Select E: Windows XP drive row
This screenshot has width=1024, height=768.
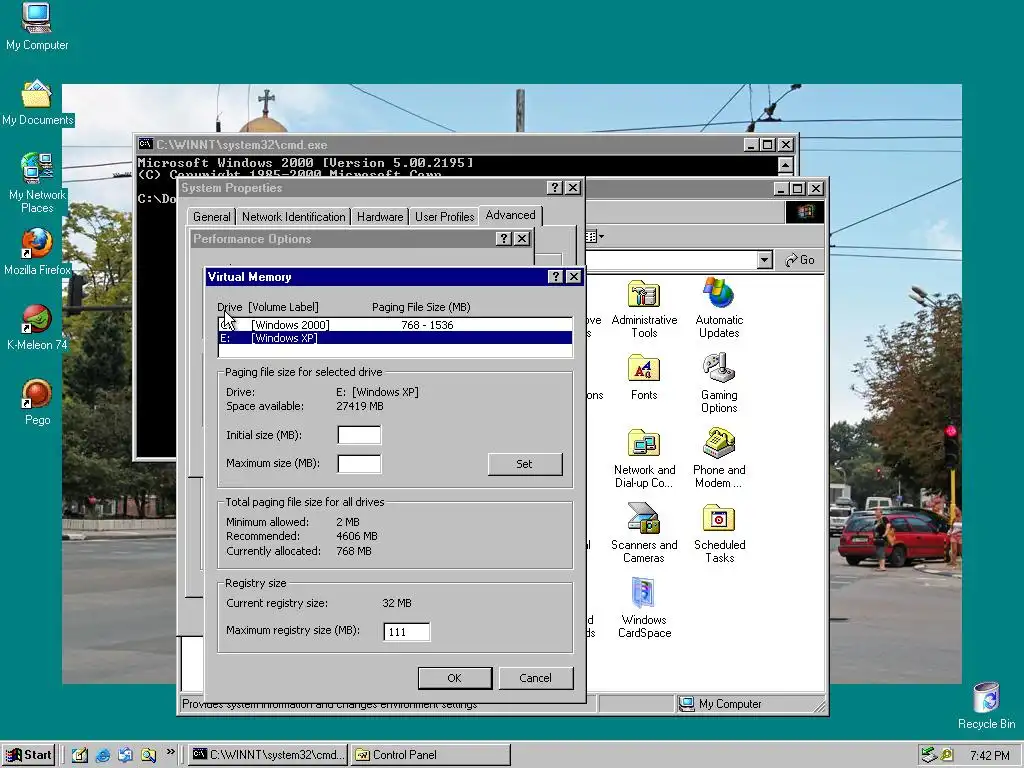pos(395,338)
